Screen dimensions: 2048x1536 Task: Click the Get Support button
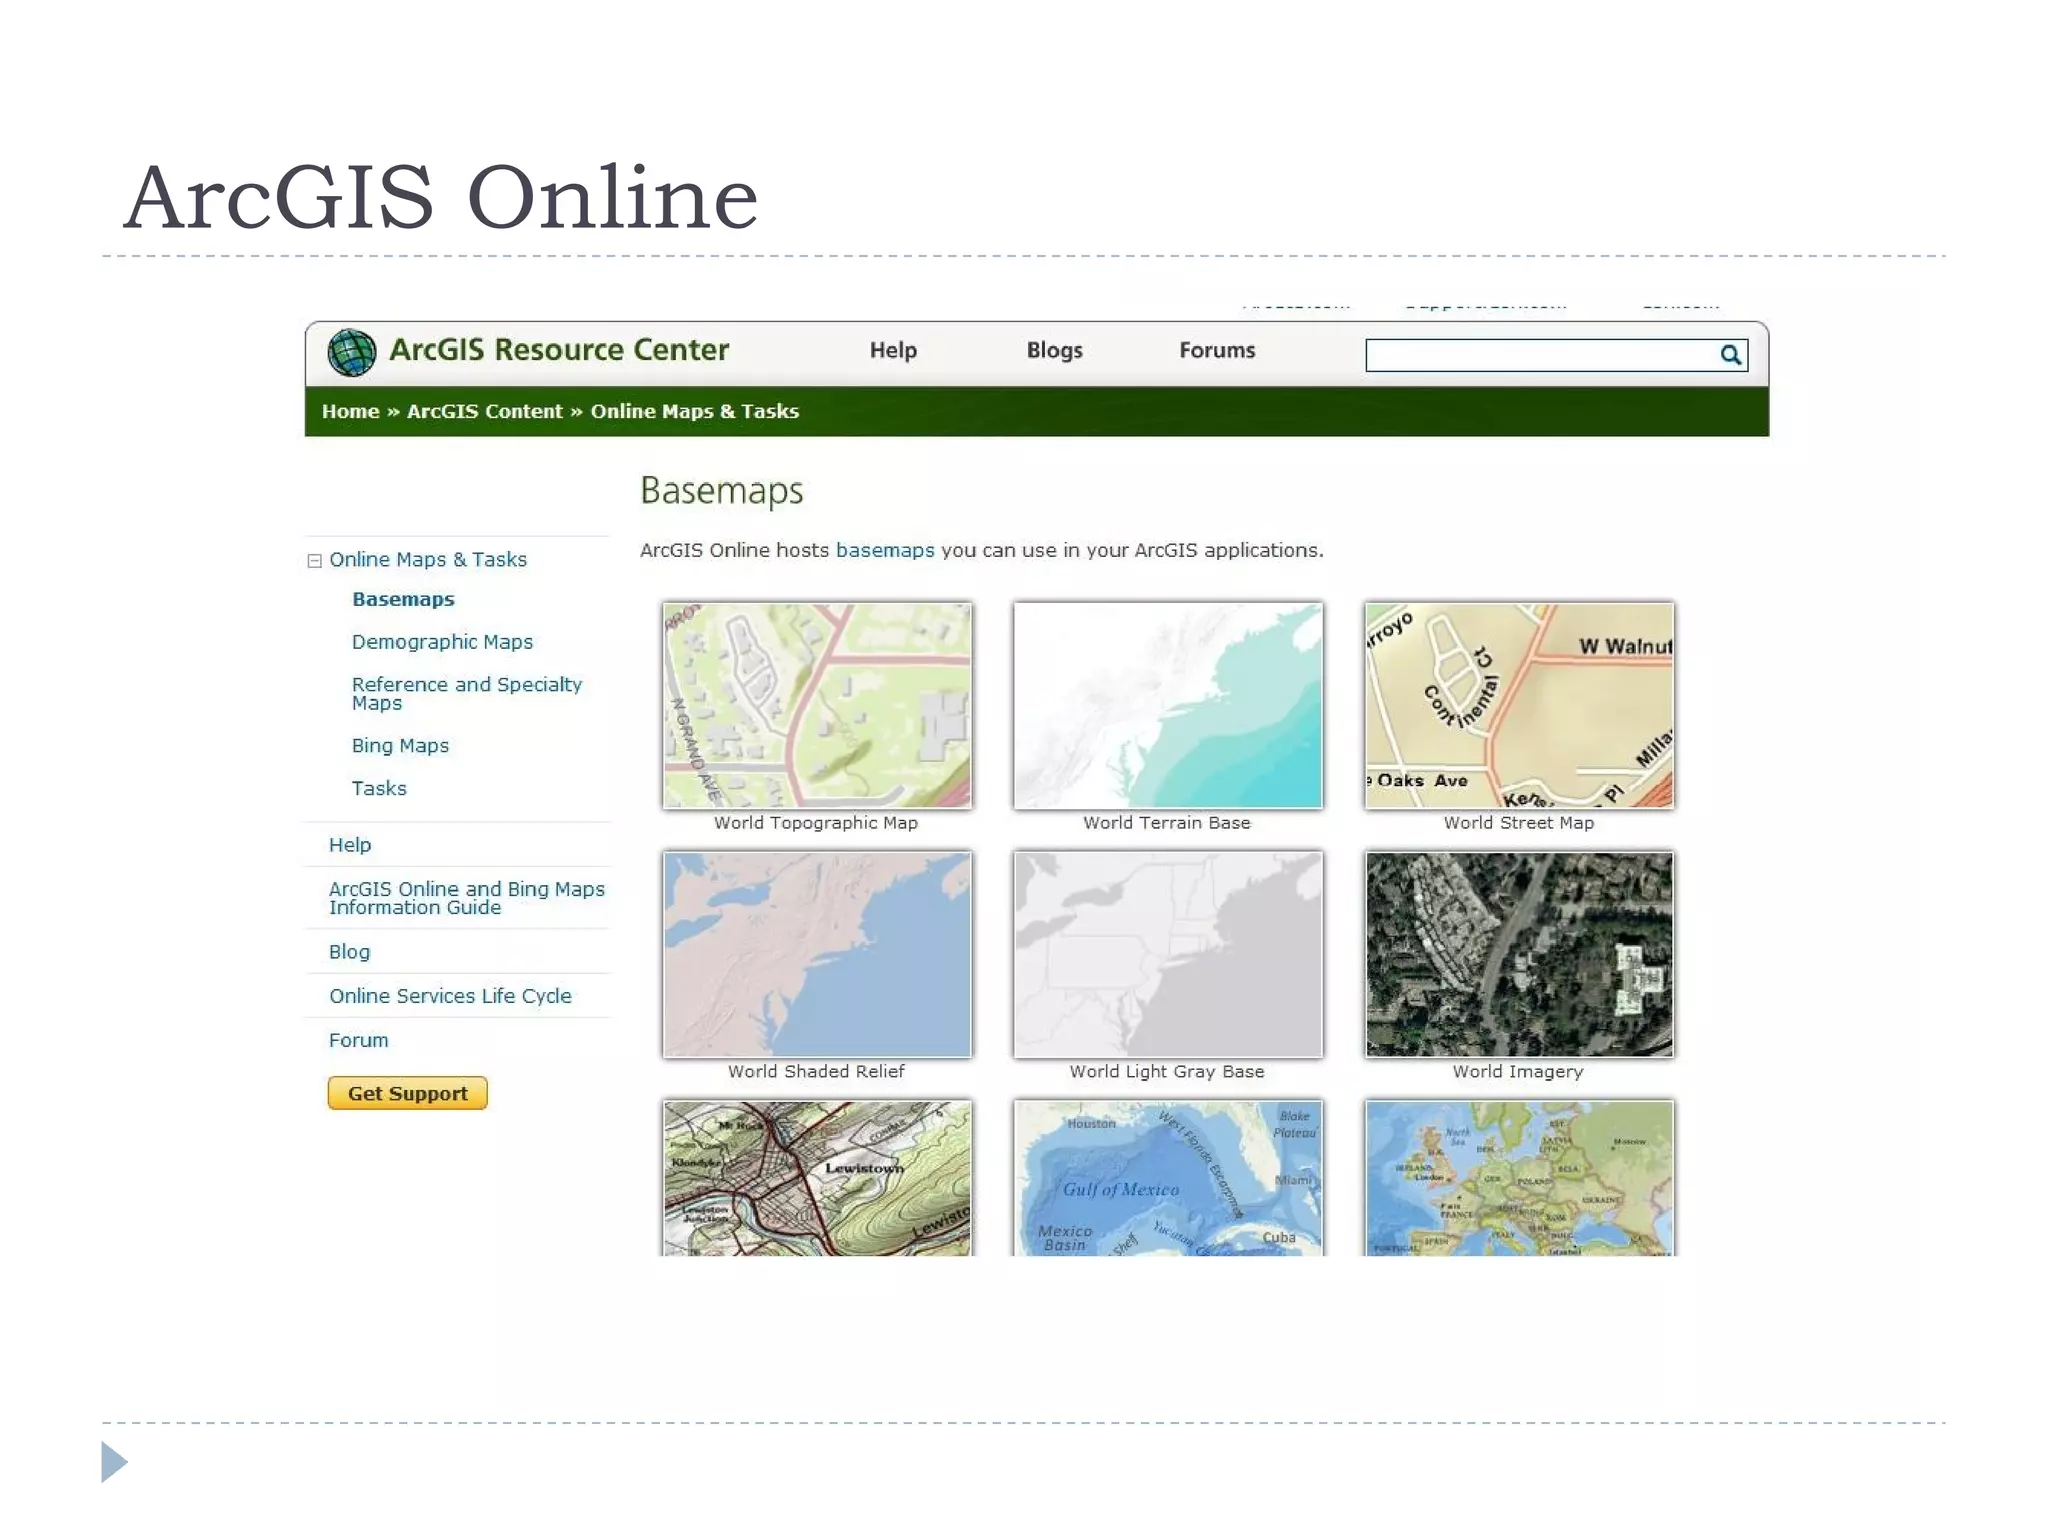(407, 1093)
